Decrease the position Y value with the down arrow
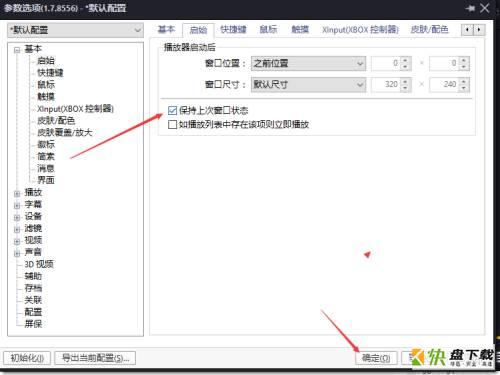This screenshot has height=375, width=500. [x=464, y=67]
